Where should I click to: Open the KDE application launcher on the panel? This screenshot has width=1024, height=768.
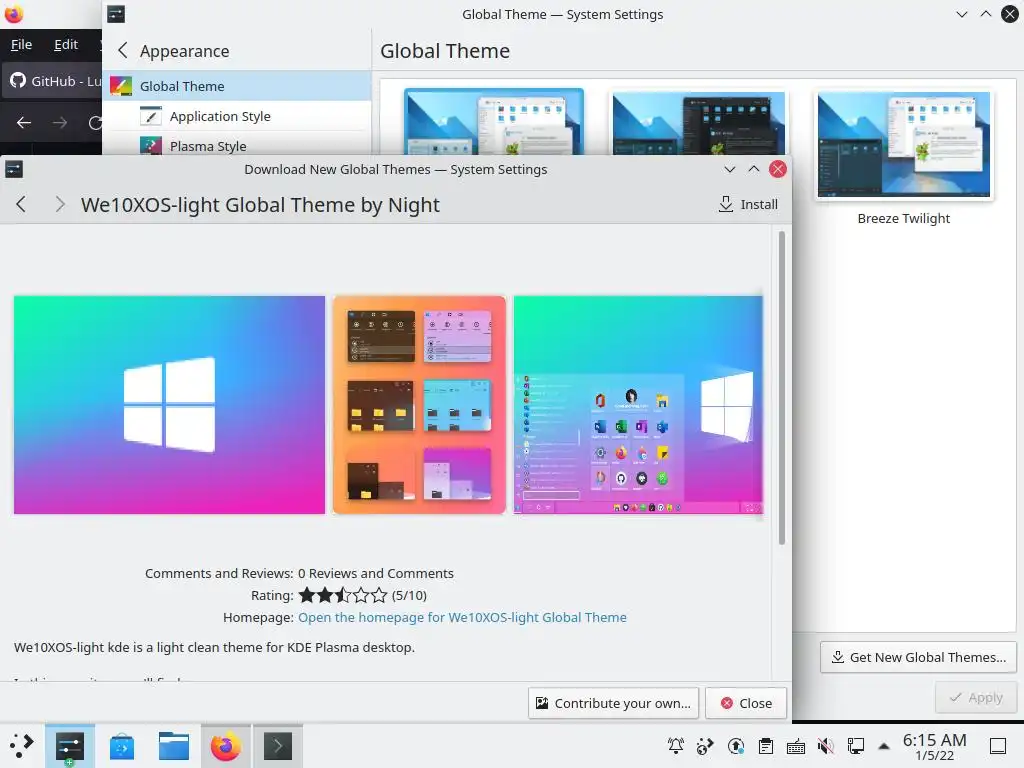pyautogui.click(x=22, y=746)
